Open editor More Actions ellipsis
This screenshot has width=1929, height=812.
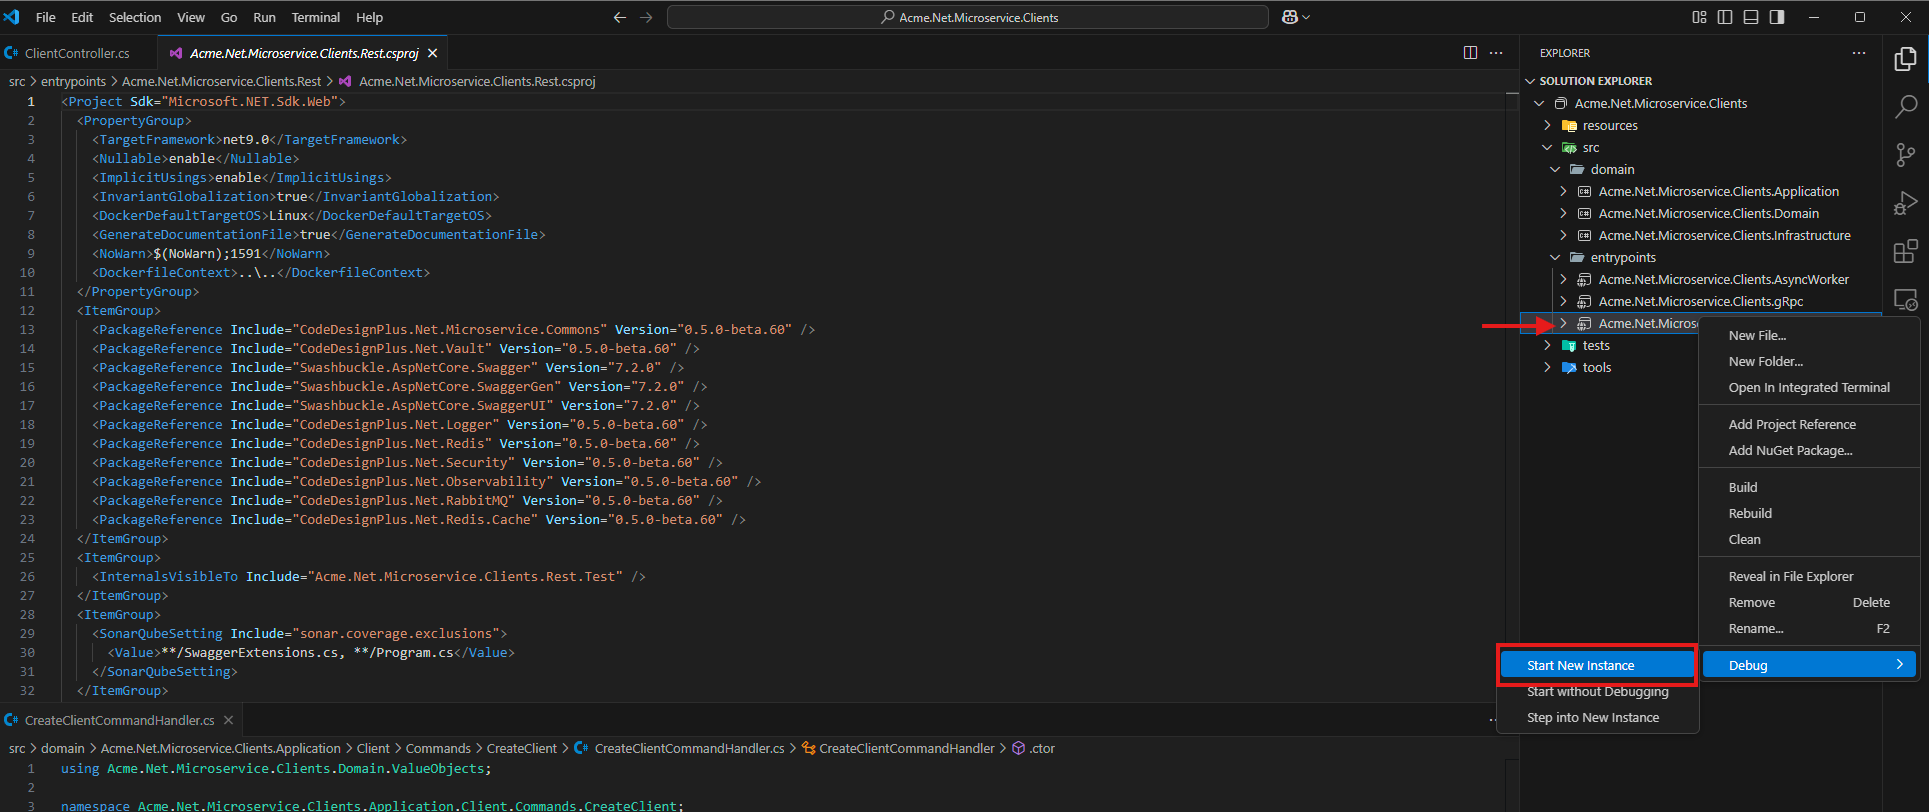click(1496, 53)
